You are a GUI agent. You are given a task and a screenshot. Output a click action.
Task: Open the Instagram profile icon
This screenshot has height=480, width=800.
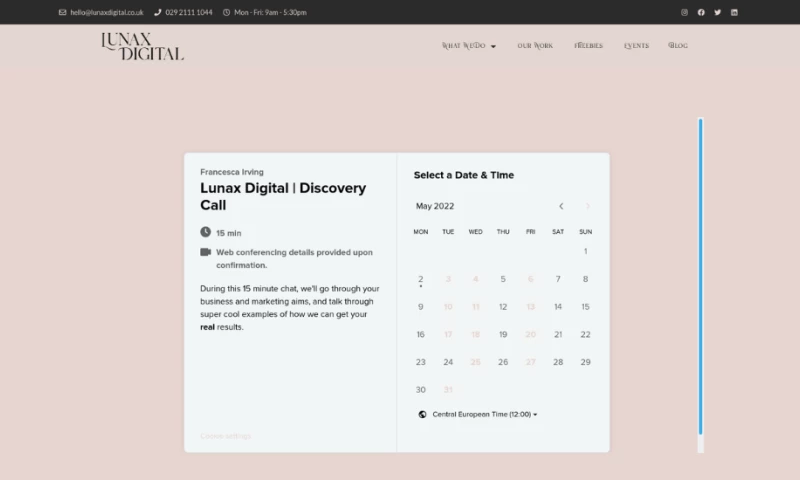(x=684, y=12)
